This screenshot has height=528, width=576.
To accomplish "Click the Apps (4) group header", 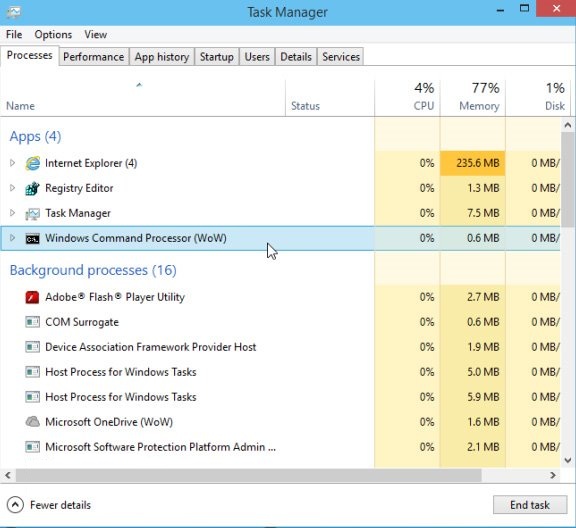I will point(35,136).
